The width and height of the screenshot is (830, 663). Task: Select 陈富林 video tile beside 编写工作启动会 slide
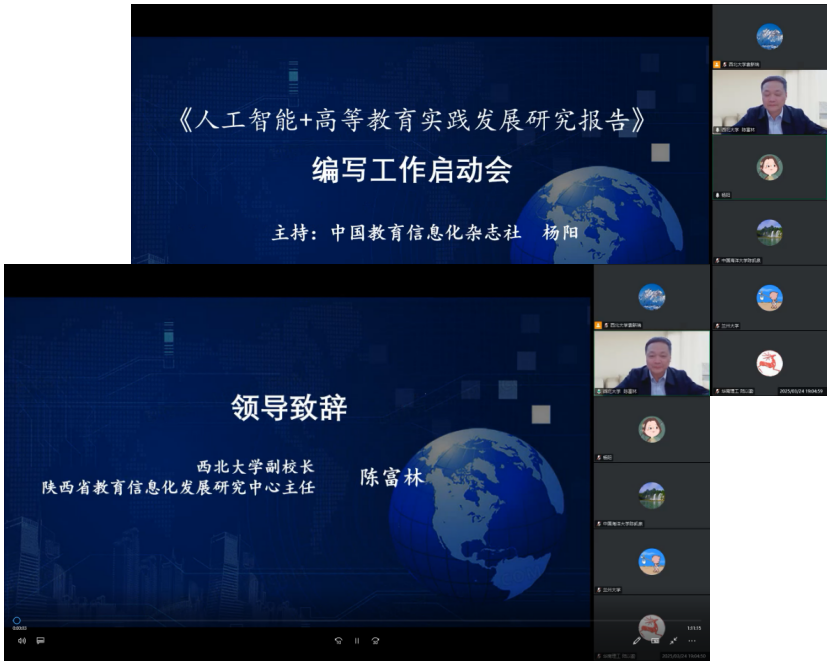[x=769, y=101]
